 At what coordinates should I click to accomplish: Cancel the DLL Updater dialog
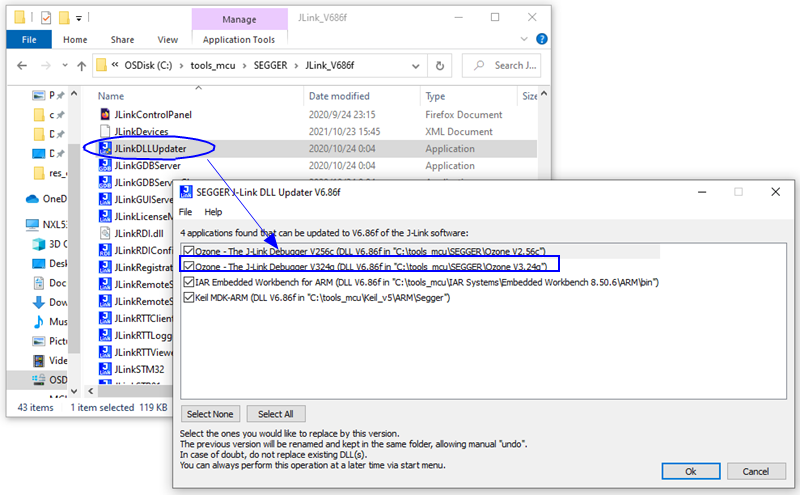click(756, 471)
